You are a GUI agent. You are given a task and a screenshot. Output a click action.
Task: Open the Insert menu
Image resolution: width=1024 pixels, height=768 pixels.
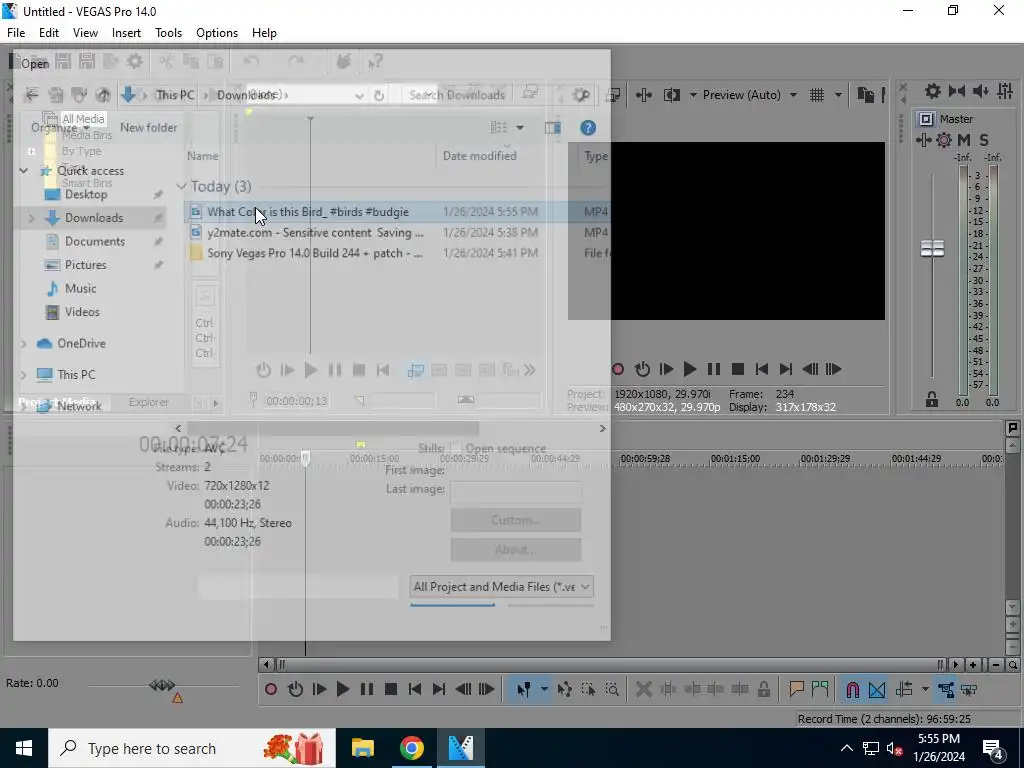[x=126, y=33]
